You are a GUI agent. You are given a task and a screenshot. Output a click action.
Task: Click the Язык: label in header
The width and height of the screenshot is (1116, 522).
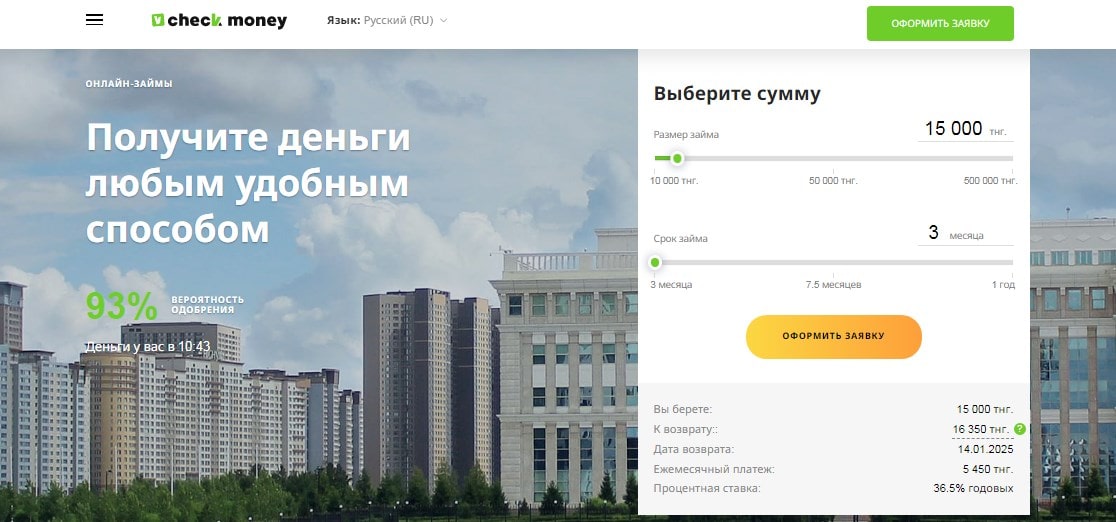343,21
